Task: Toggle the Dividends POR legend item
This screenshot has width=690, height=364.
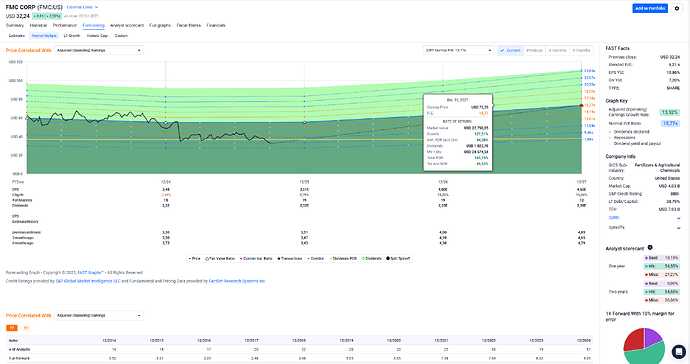Action: 343,258
